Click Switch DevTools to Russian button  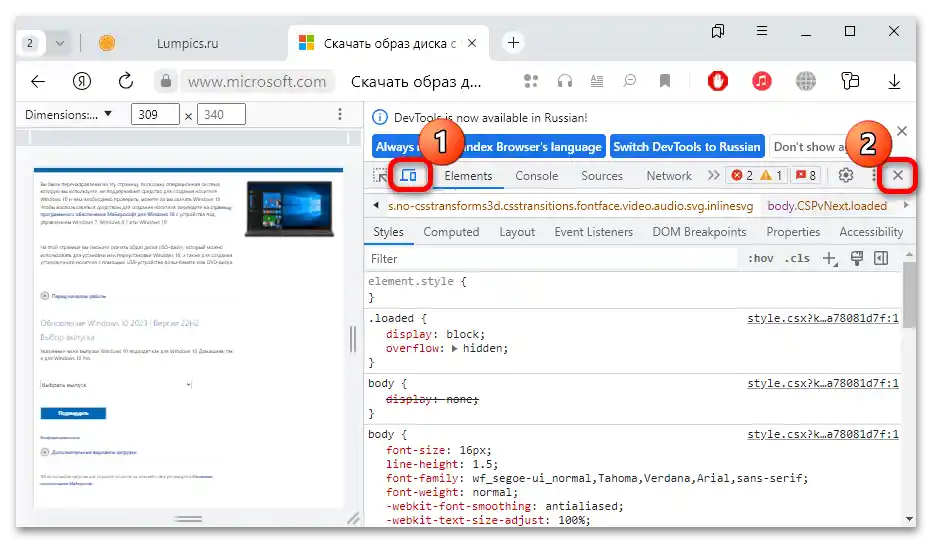pos(687,147)
